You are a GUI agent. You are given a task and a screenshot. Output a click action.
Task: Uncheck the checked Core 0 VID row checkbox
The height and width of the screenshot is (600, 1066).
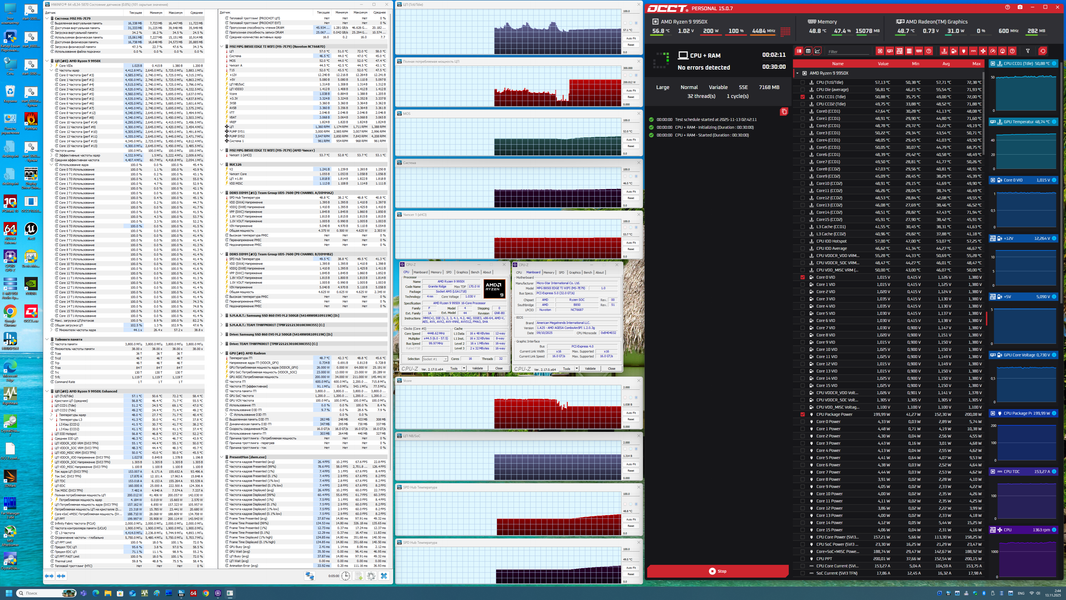pos(802,277)
